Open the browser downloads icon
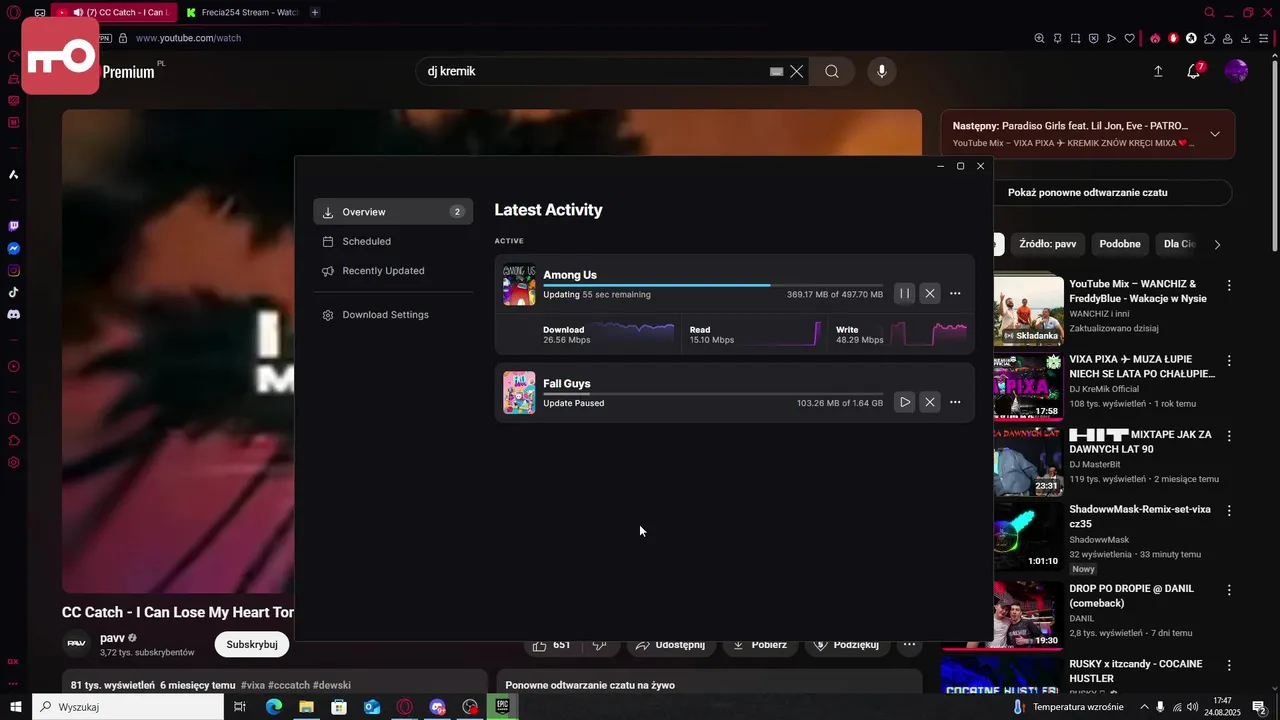The image size is (1280, 720). 1246,38
